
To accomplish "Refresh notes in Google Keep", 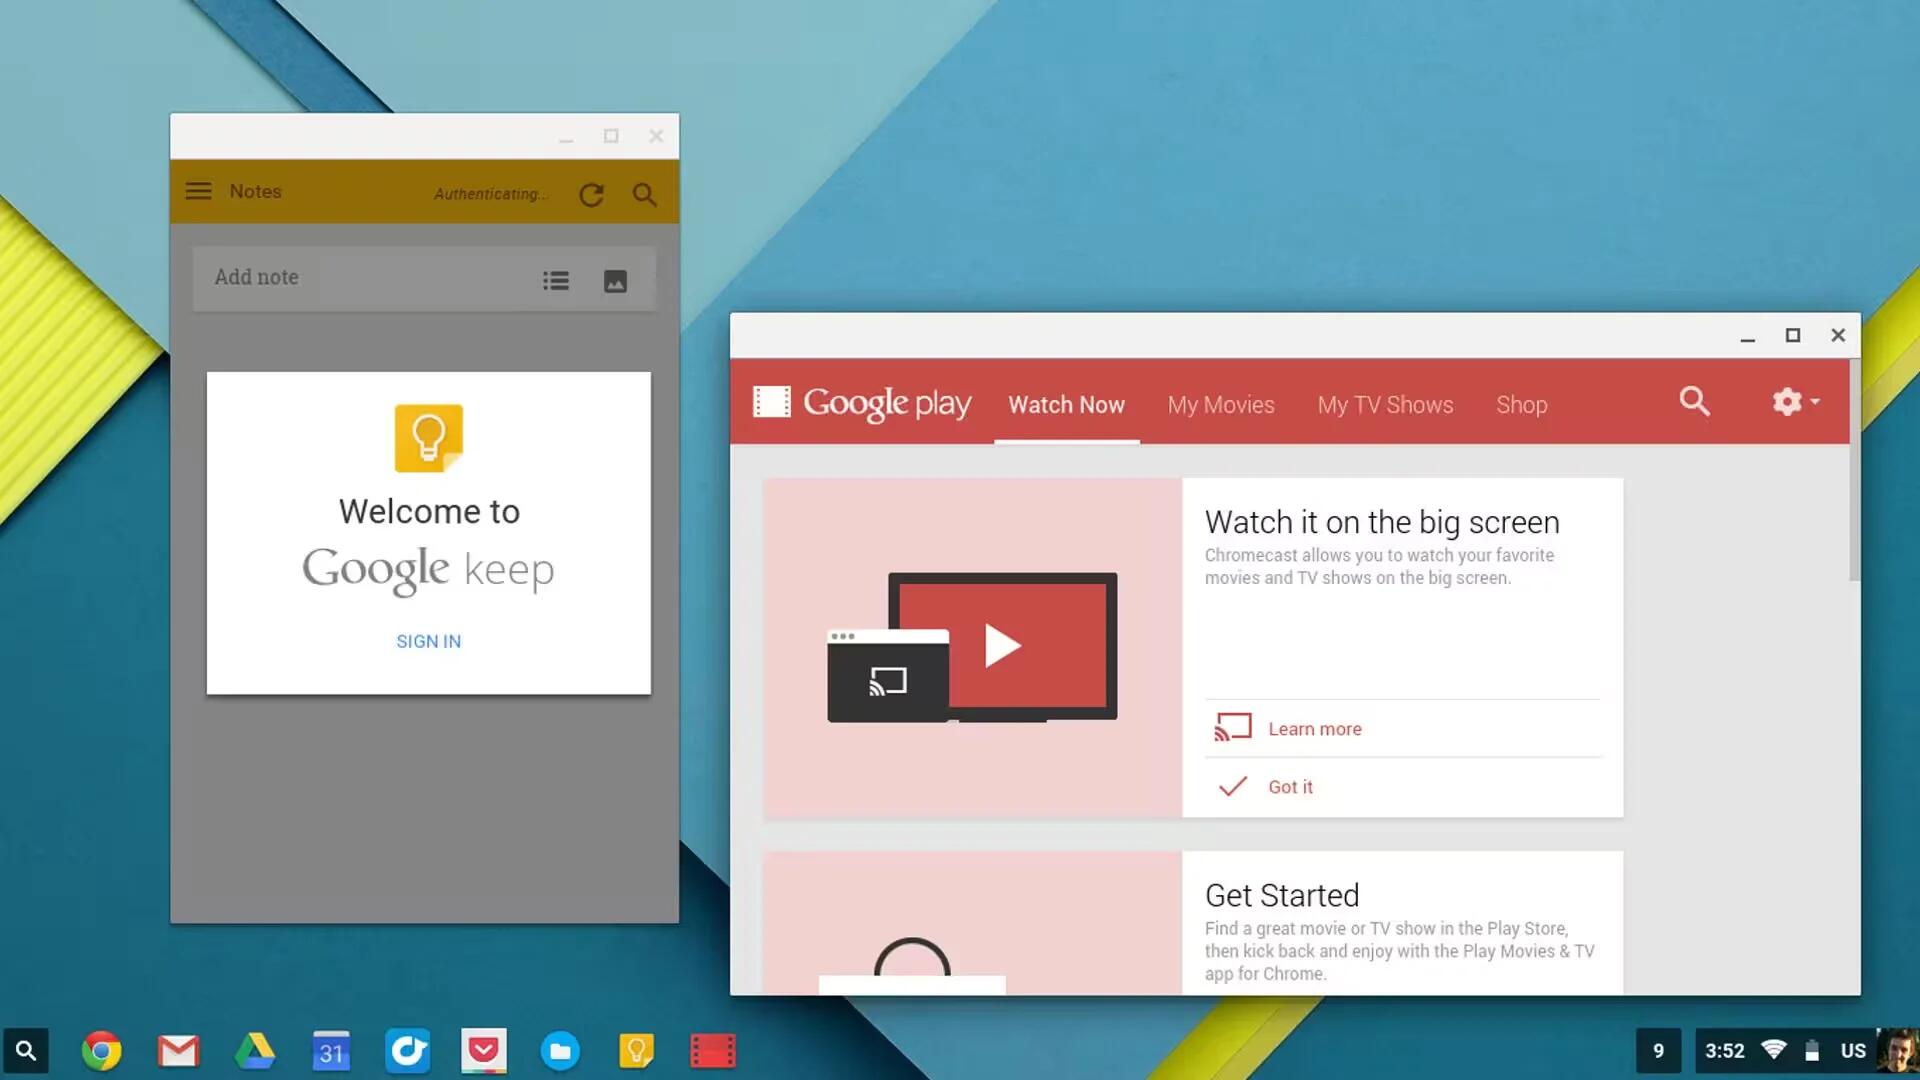I will coord(591,194).
